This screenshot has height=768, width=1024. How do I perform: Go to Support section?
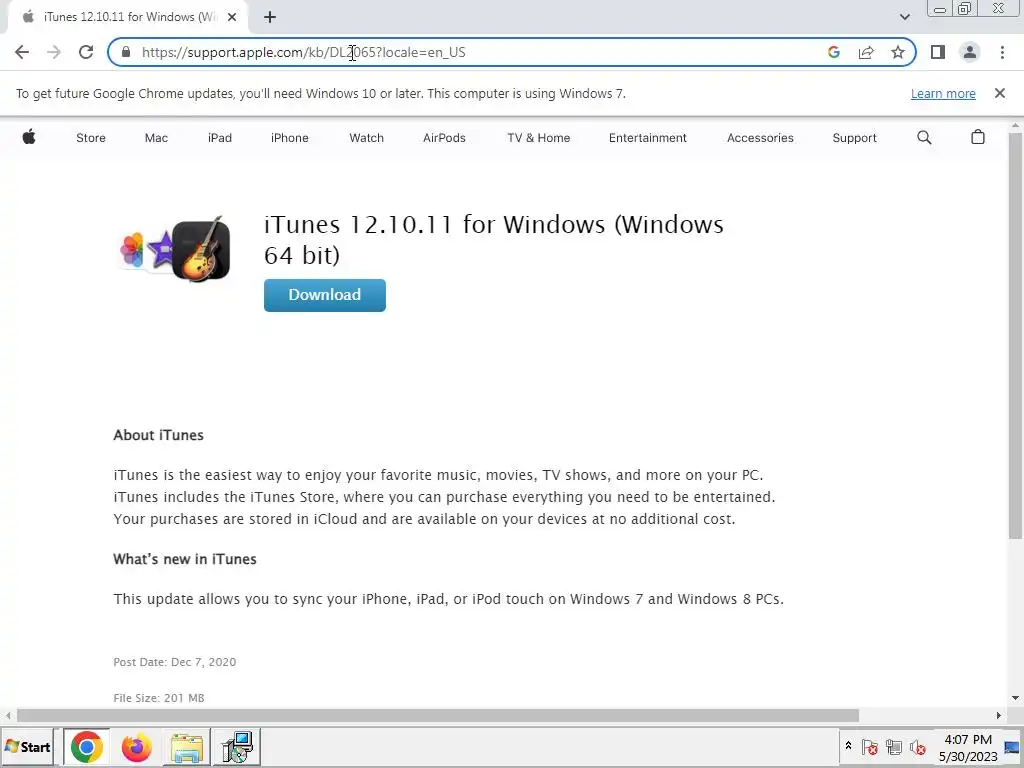coord(854,138)
